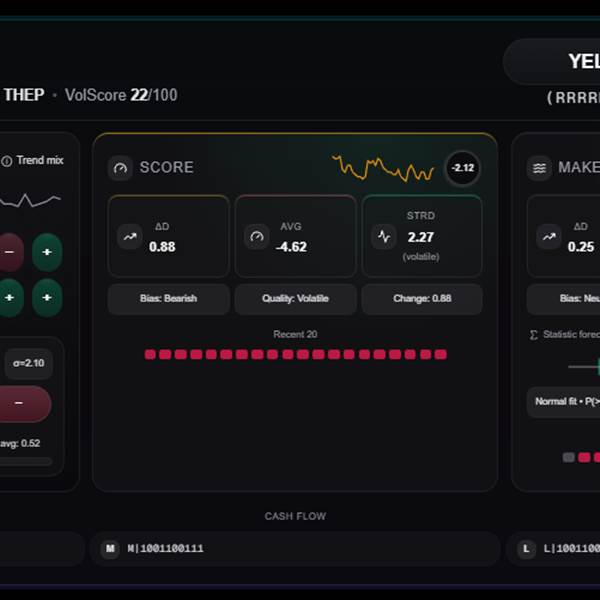Click the σ=2.10 chip
Screen dimensions: 600x600
[29, 363]
